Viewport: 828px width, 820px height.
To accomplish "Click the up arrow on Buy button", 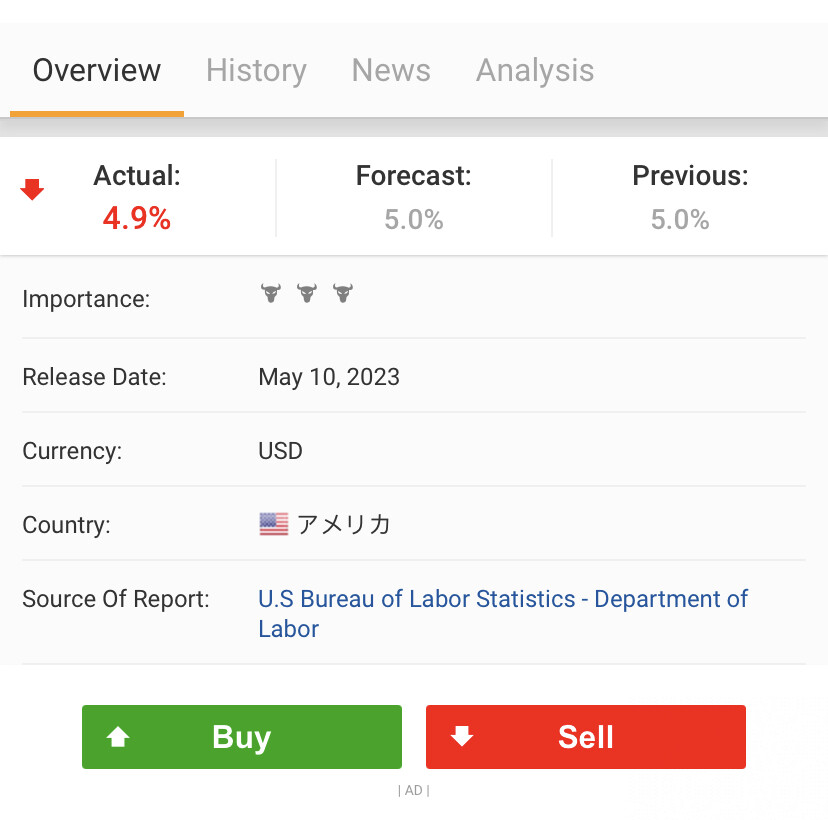I will tap(118, 737).
